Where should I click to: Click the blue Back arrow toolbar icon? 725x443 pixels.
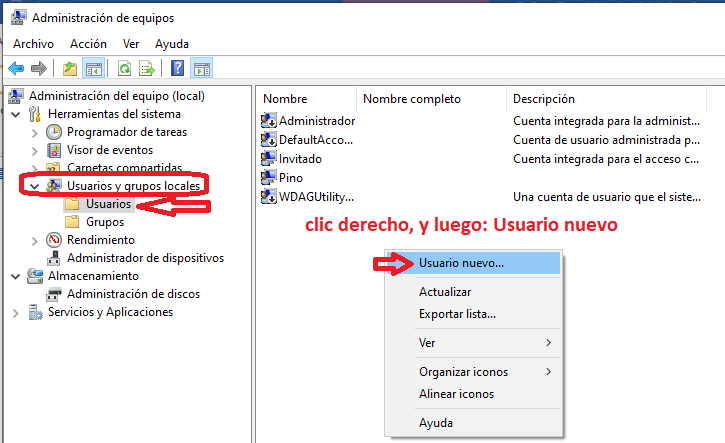pos(16,69)
